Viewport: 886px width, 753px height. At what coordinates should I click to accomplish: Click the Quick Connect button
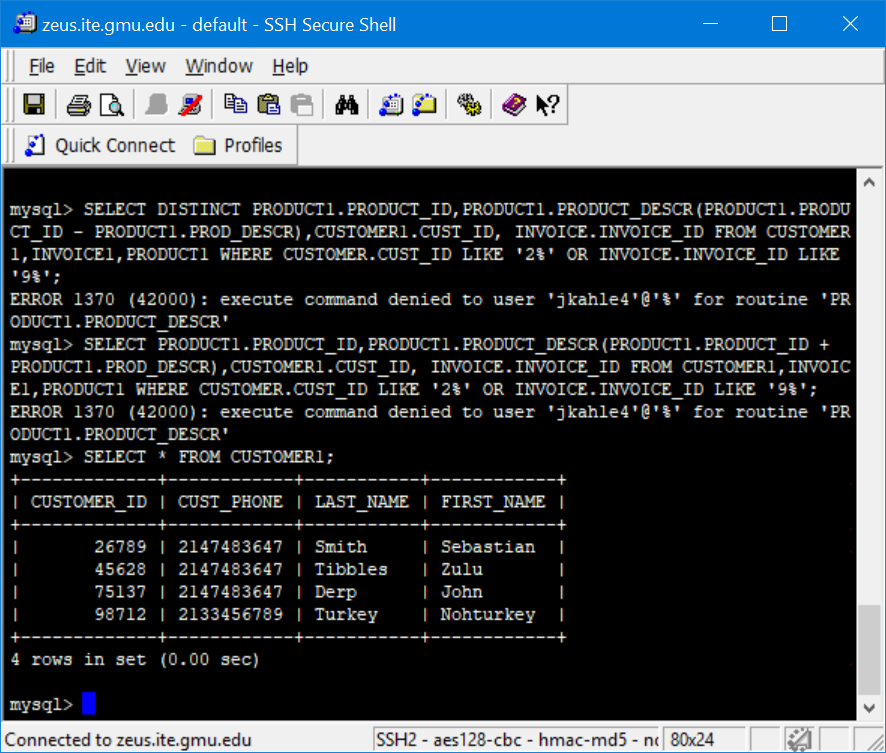click(100, 146)
